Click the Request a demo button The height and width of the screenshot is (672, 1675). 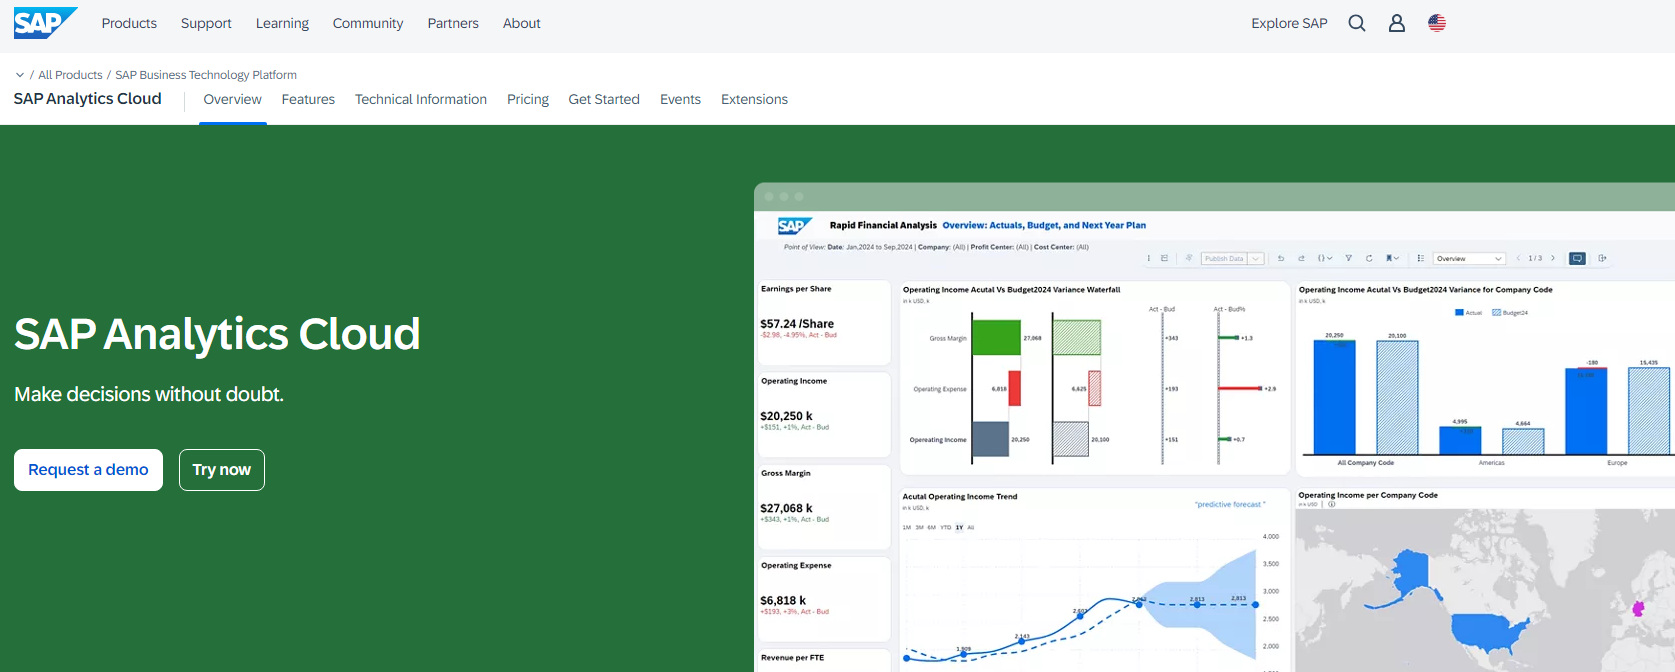[x=88, y=470]
